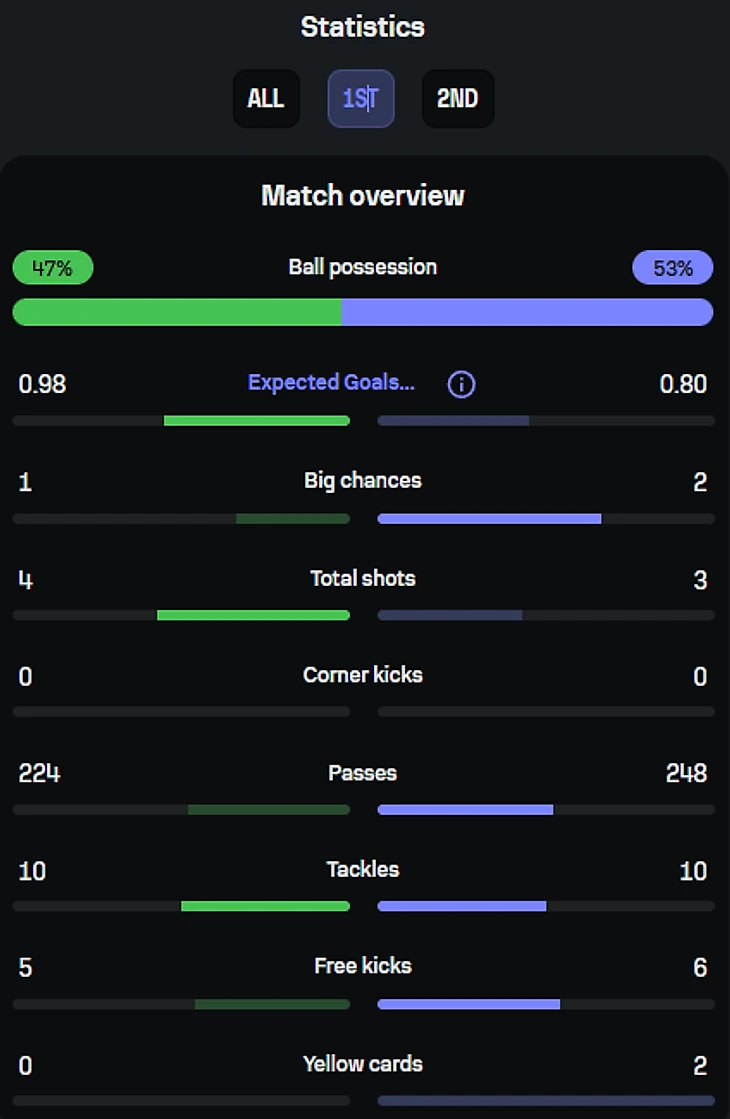Switch to the ALL statistics tab
Viewport: 730px width, 1119px height.
tap(266, 99)
